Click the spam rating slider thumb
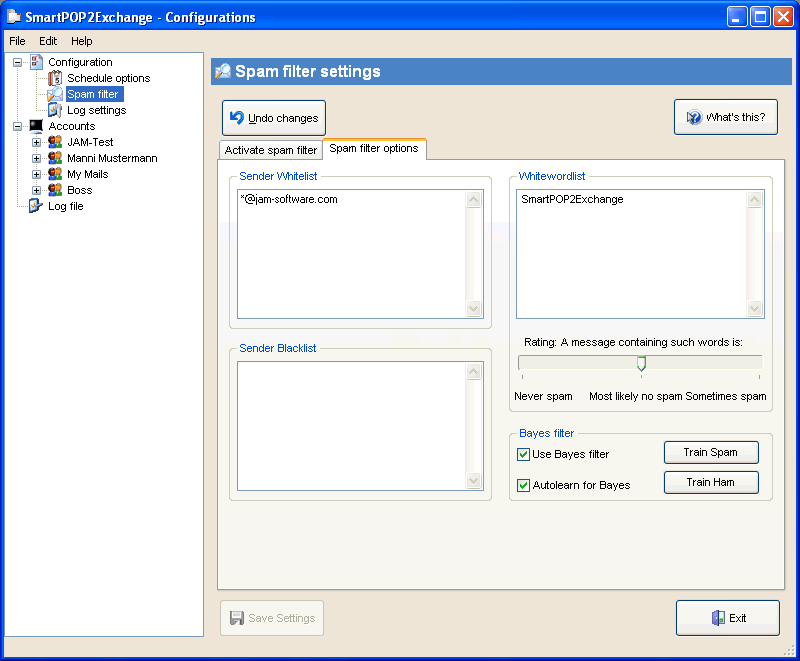This screenshot has width=800, height=661. tap(641, 363)
